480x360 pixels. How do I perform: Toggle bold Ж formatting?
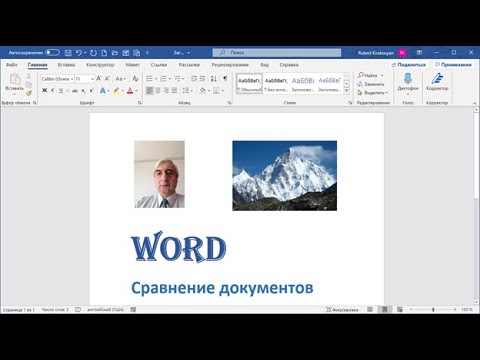44,90
